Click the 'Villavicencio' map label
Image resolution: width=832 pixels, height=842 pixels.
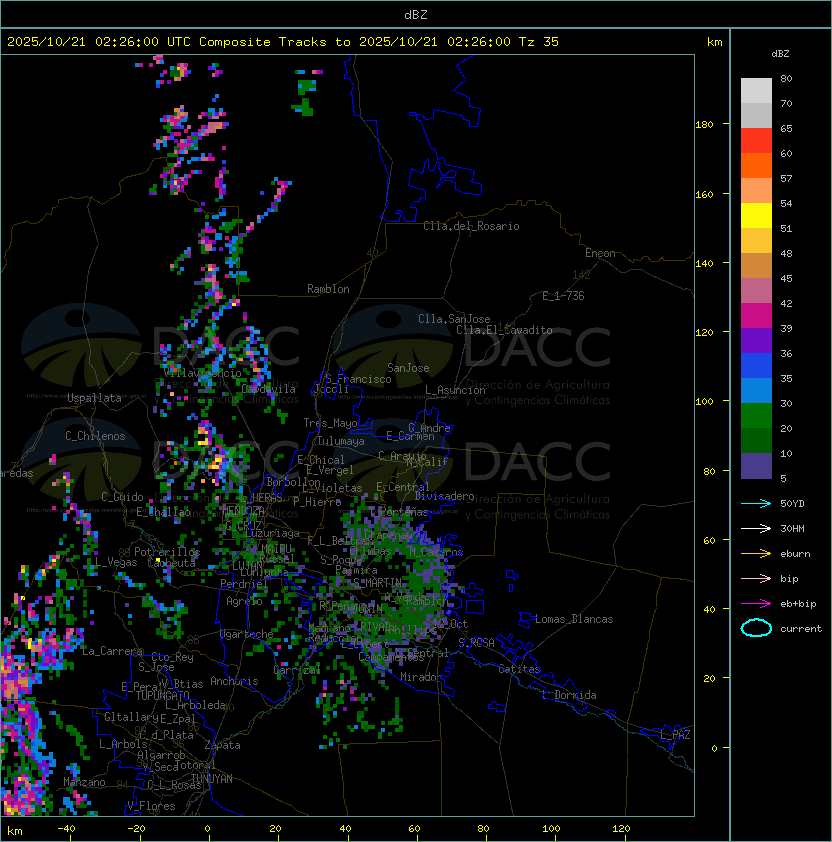[x=202, y=373]
